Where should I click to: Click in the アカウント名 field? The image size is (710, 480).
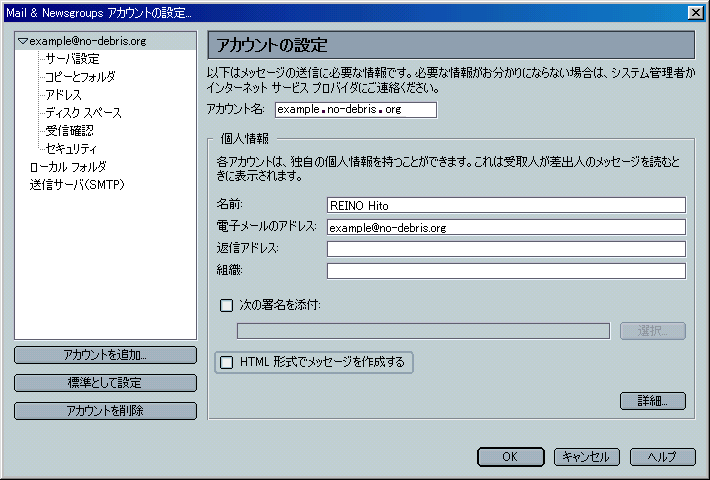356,110
